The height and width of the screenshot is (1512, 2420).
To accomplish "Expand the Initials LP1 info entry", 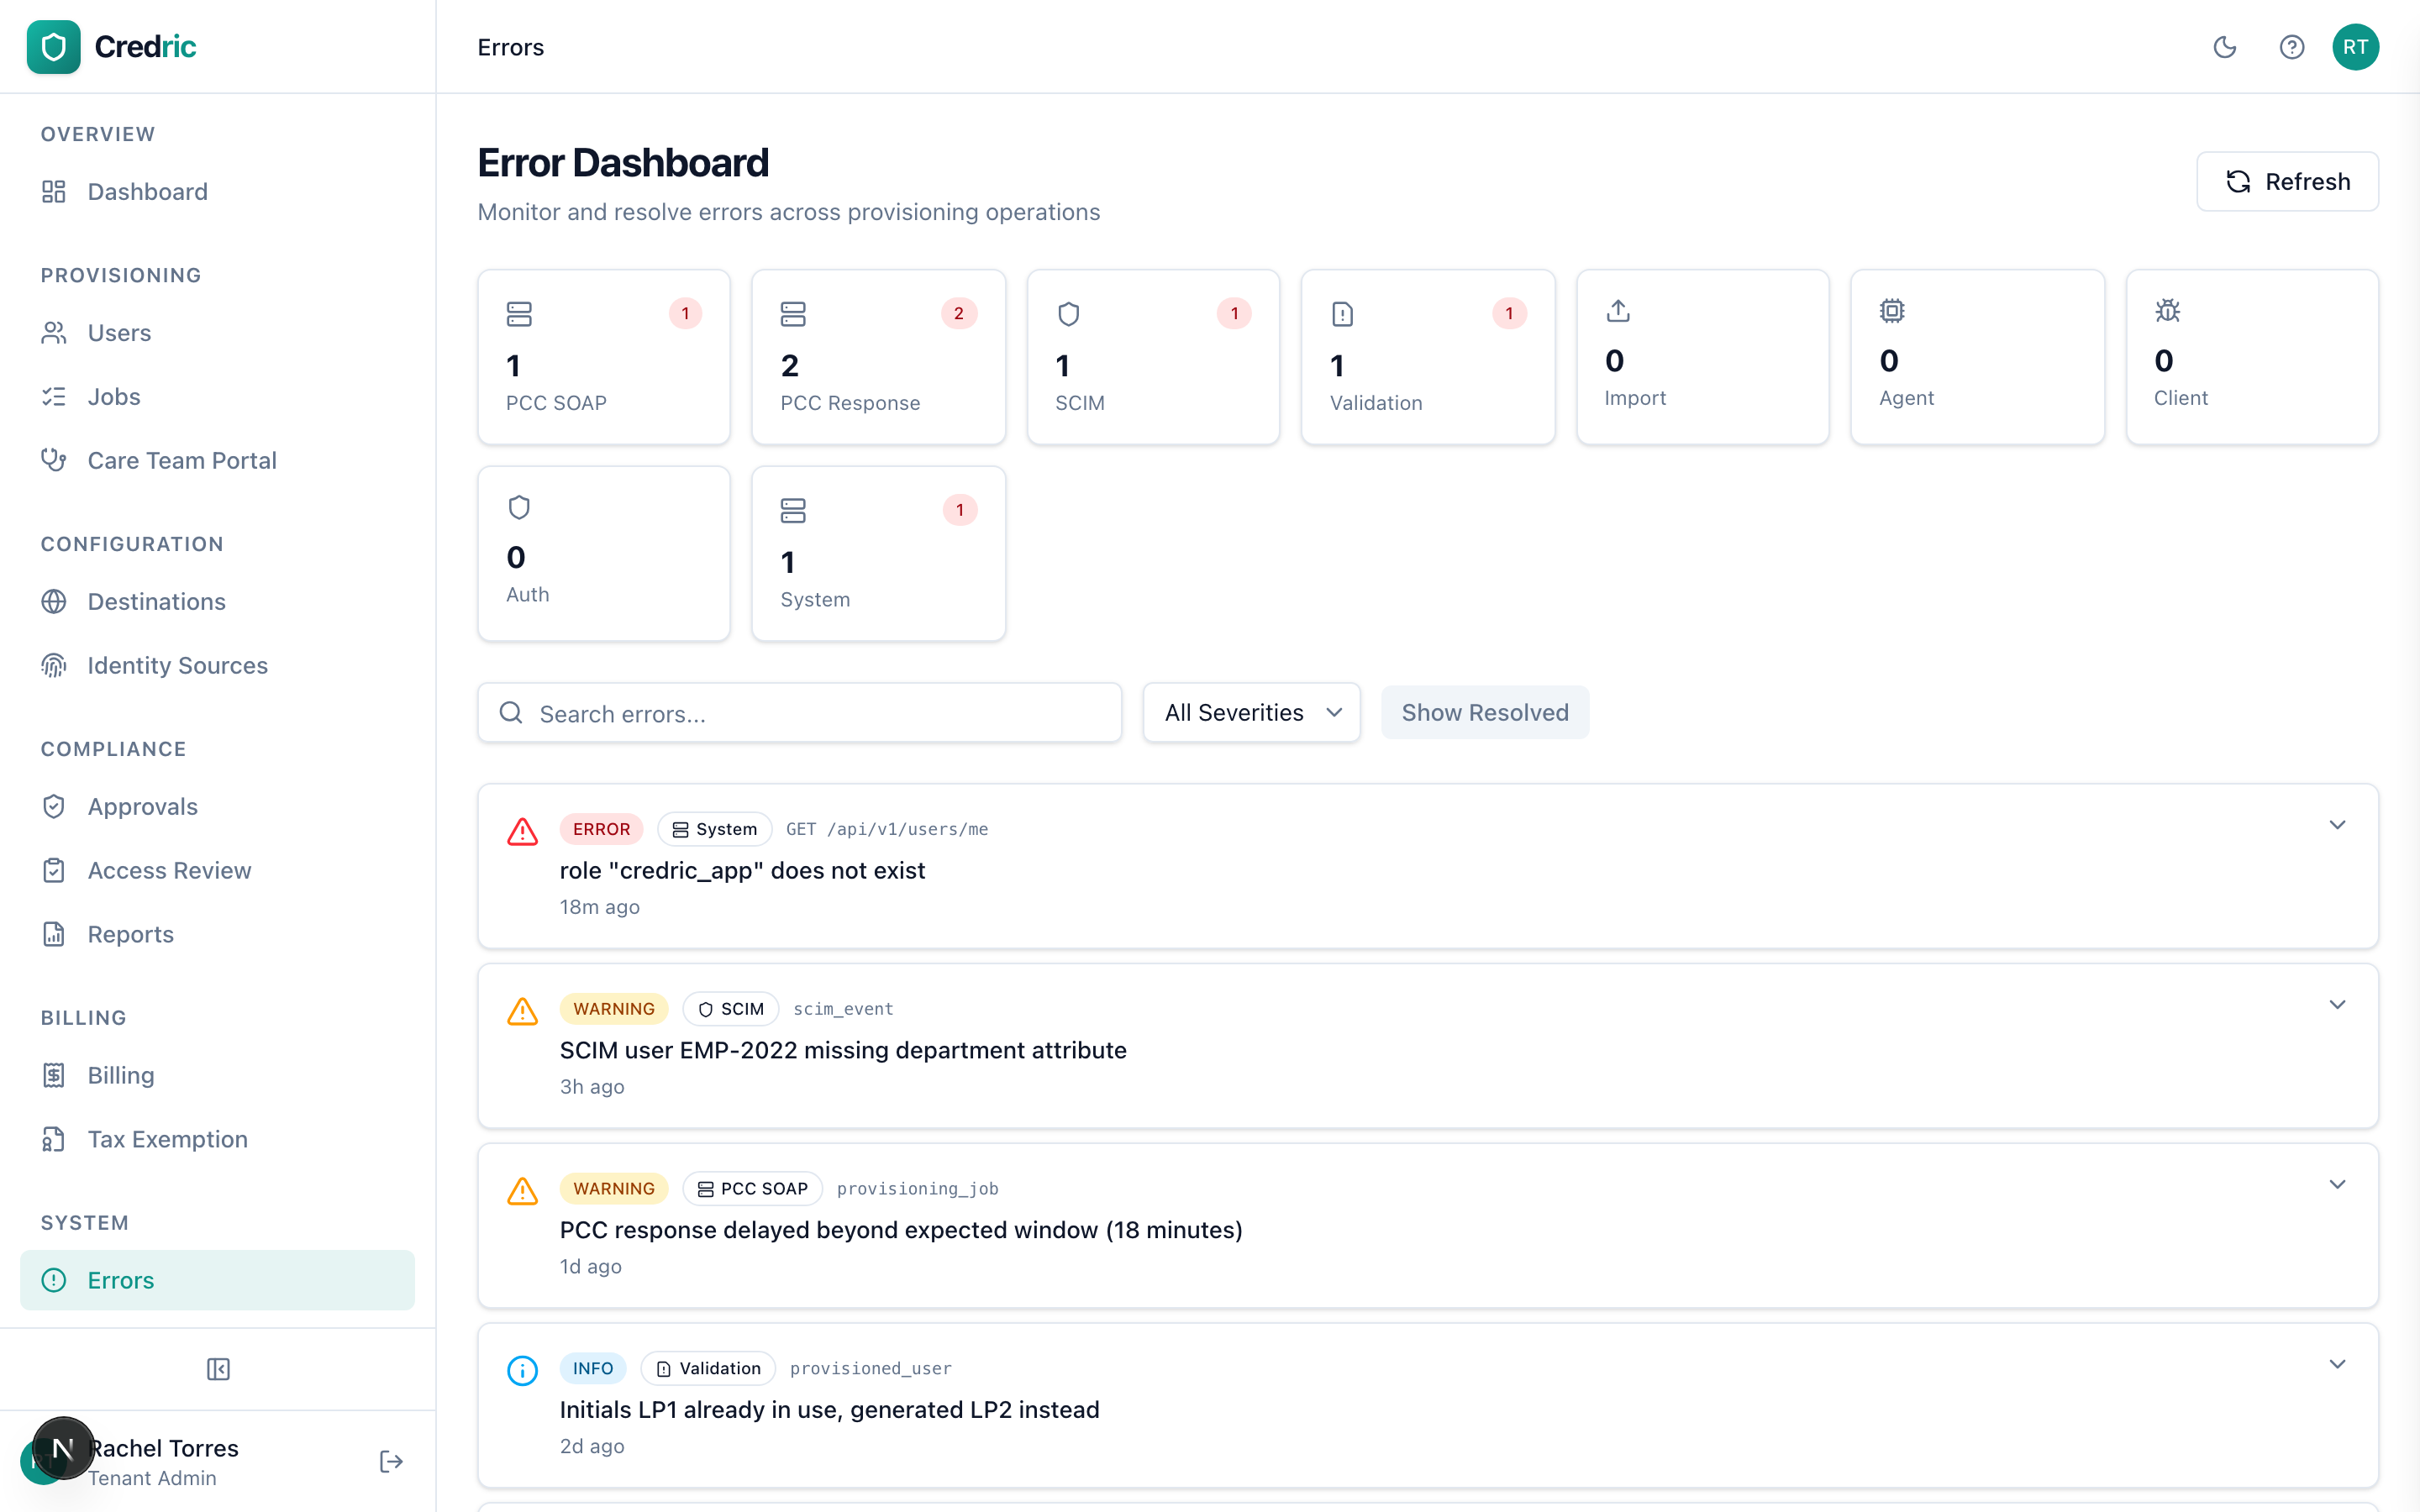I will (x=2337, y=1365).
